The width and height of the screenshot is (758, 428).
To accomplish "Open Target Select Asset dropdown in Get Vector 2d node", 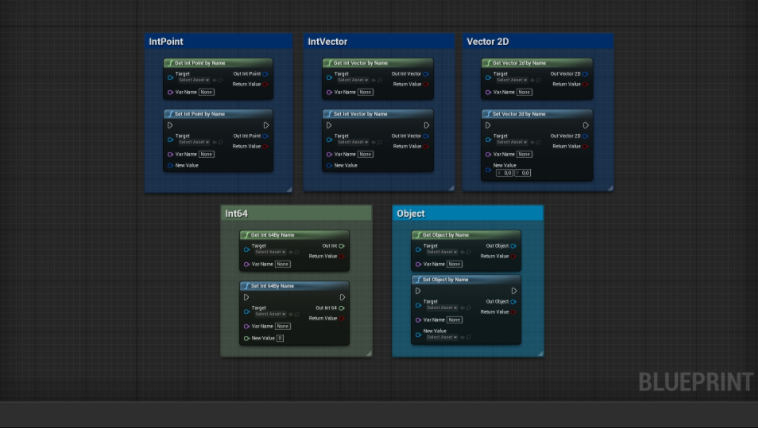I will [x=512, y=80].
